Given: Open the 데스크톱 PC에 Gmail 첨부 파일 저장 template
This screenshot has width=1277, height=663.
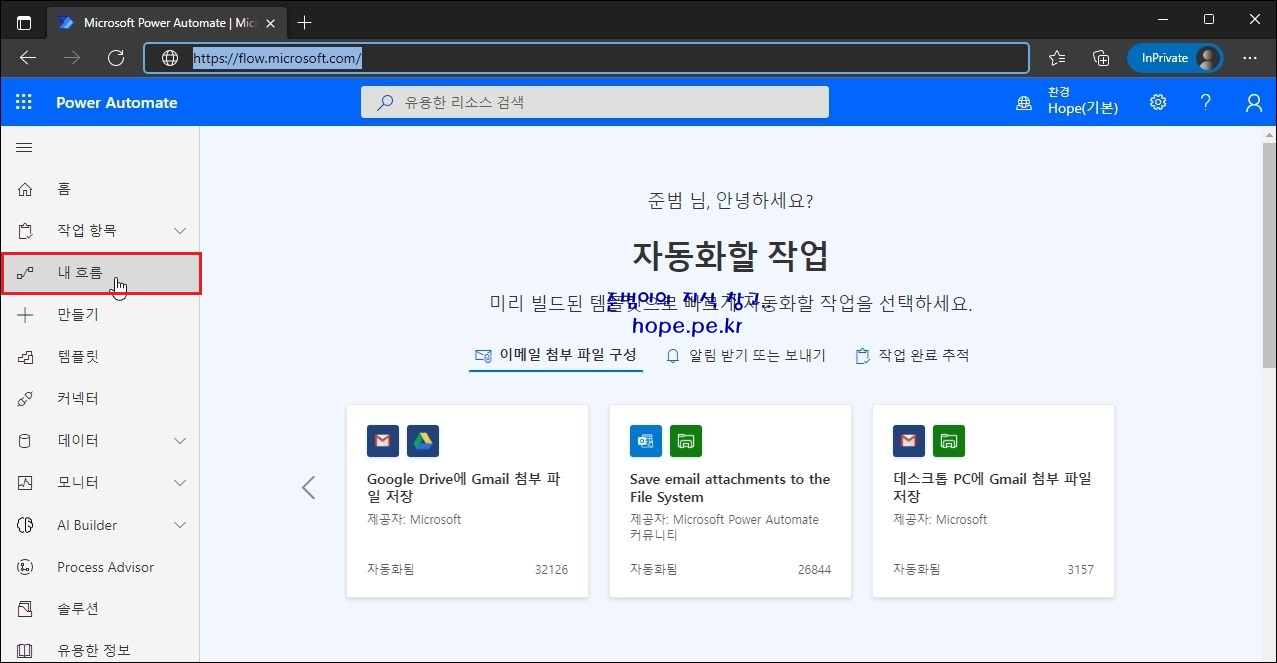Looking at the screenshot, I should point(993,501).
